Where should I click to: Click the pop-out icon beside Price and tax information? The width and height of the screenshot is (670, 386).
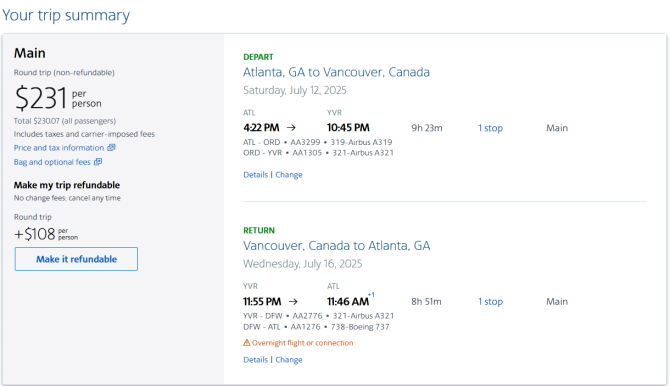click(111, 147)
